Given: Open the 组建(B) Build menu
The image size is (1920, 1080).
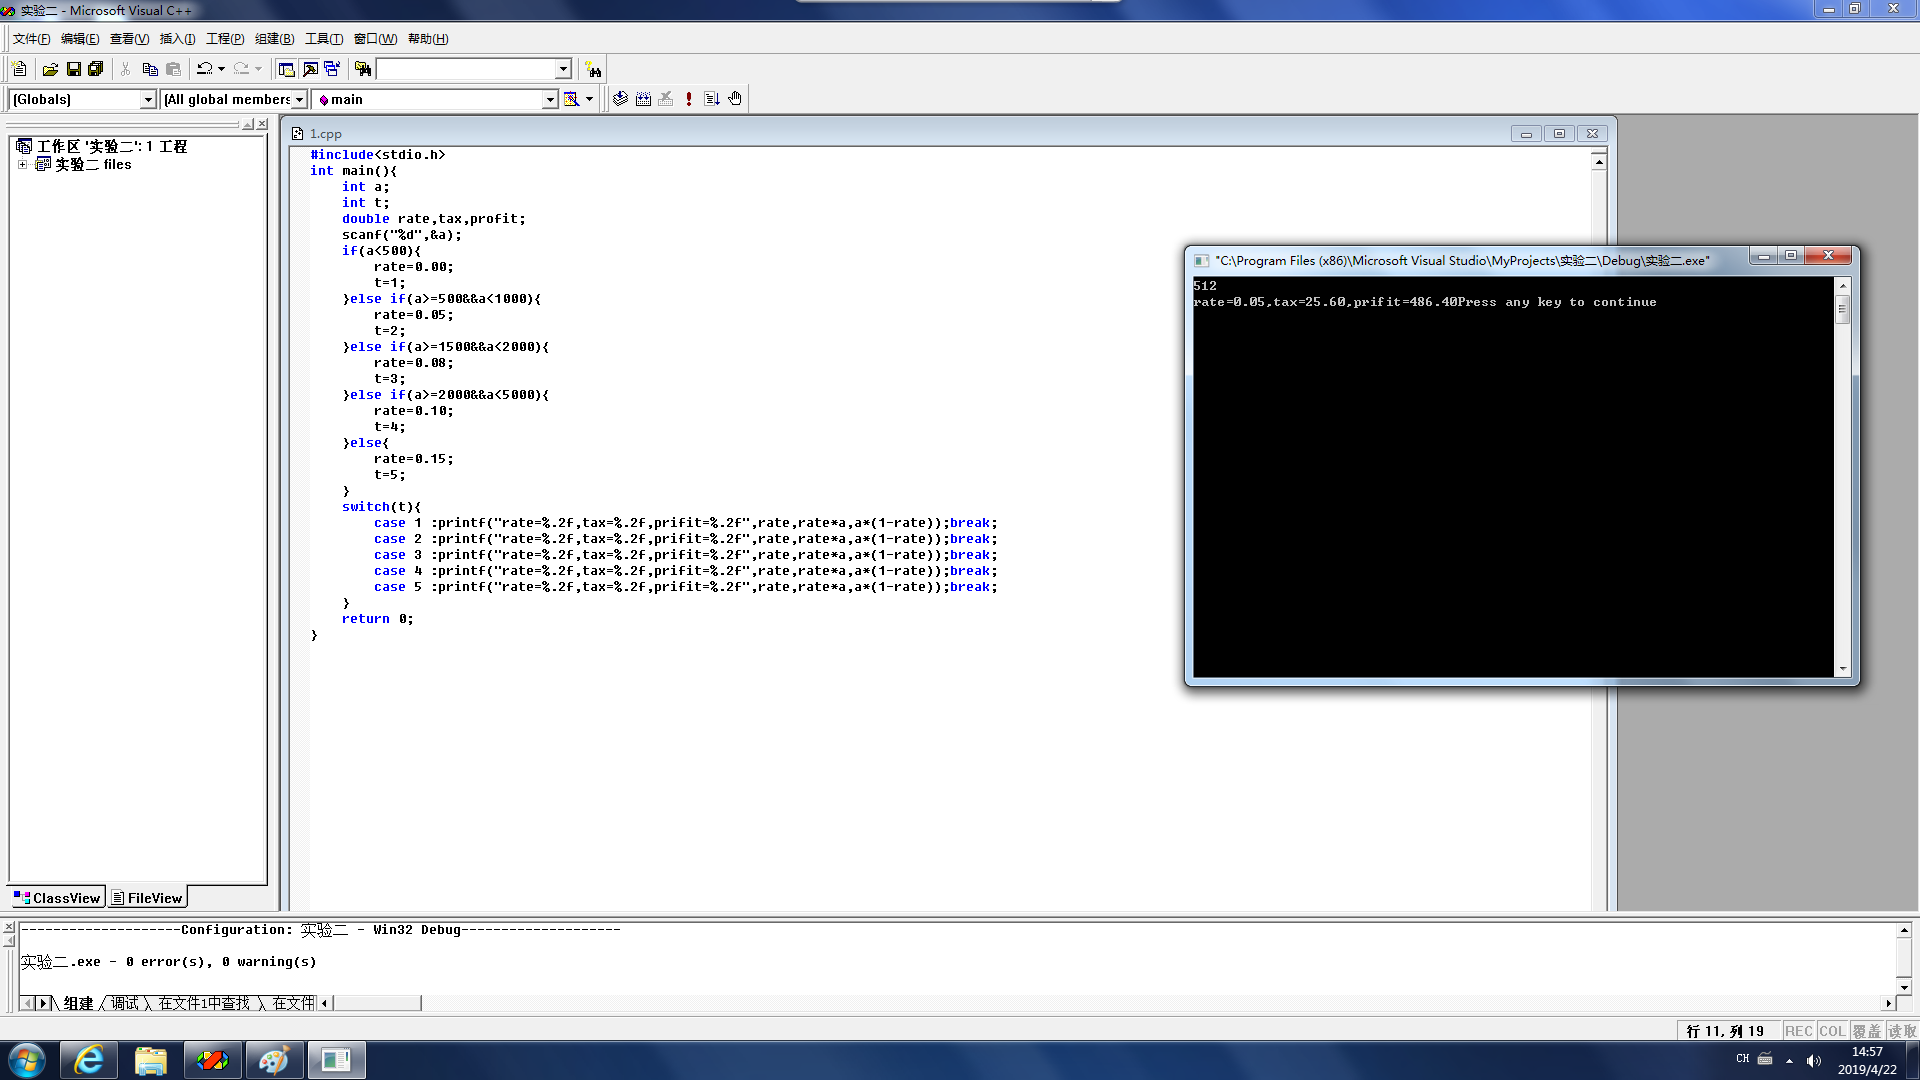Looking at the screenshot, I should click(x=274, y=39).
